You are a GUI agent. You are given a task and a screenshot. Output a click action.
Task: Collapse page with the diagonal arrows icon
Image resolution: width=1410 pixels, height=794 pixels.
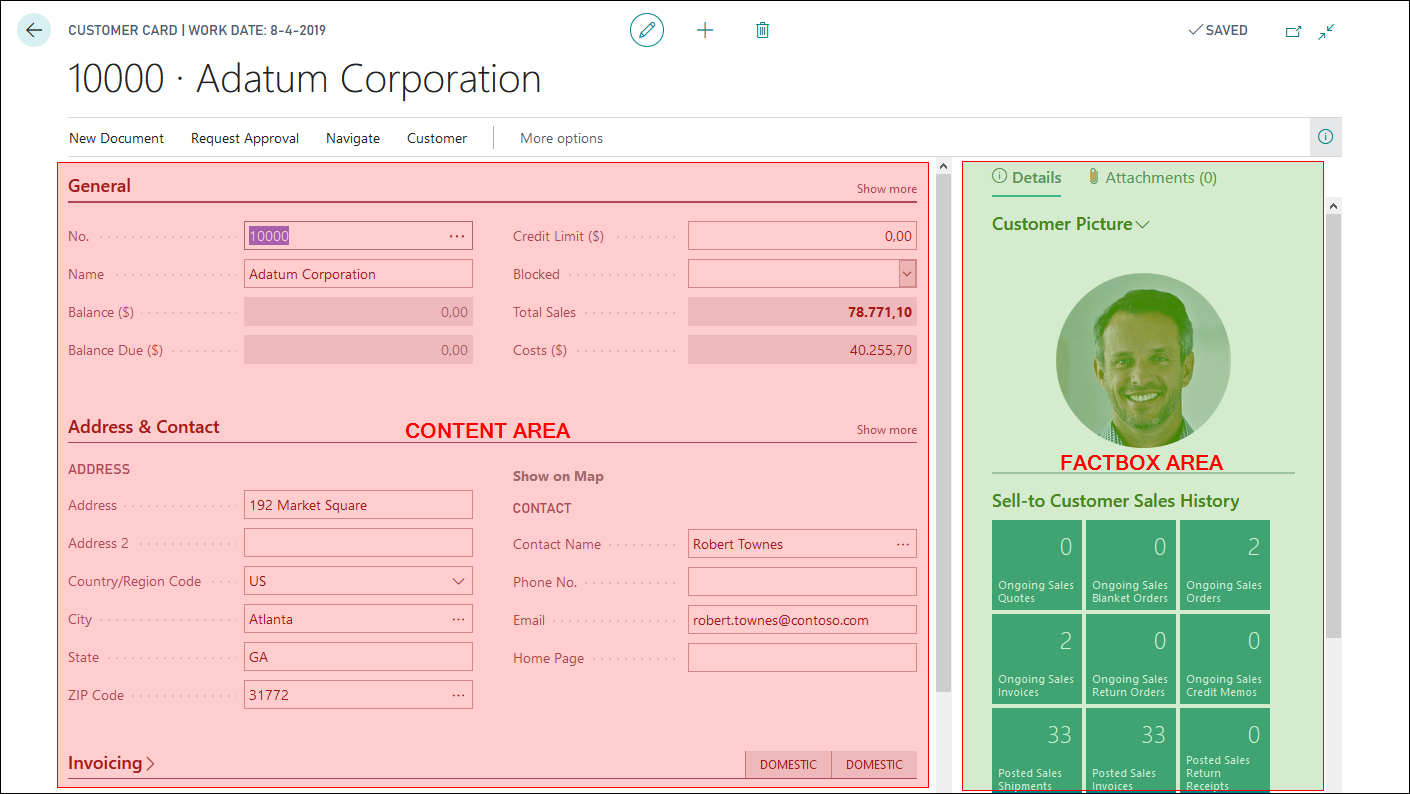[x=1326, y=31]
